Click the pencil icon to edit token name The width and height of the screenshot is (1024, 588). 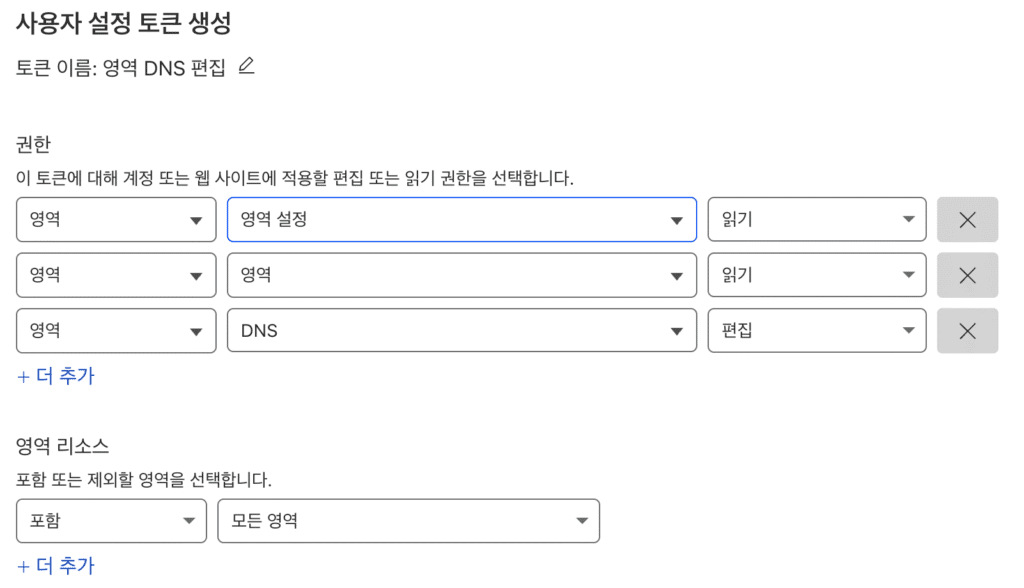[x=247, y=67]
